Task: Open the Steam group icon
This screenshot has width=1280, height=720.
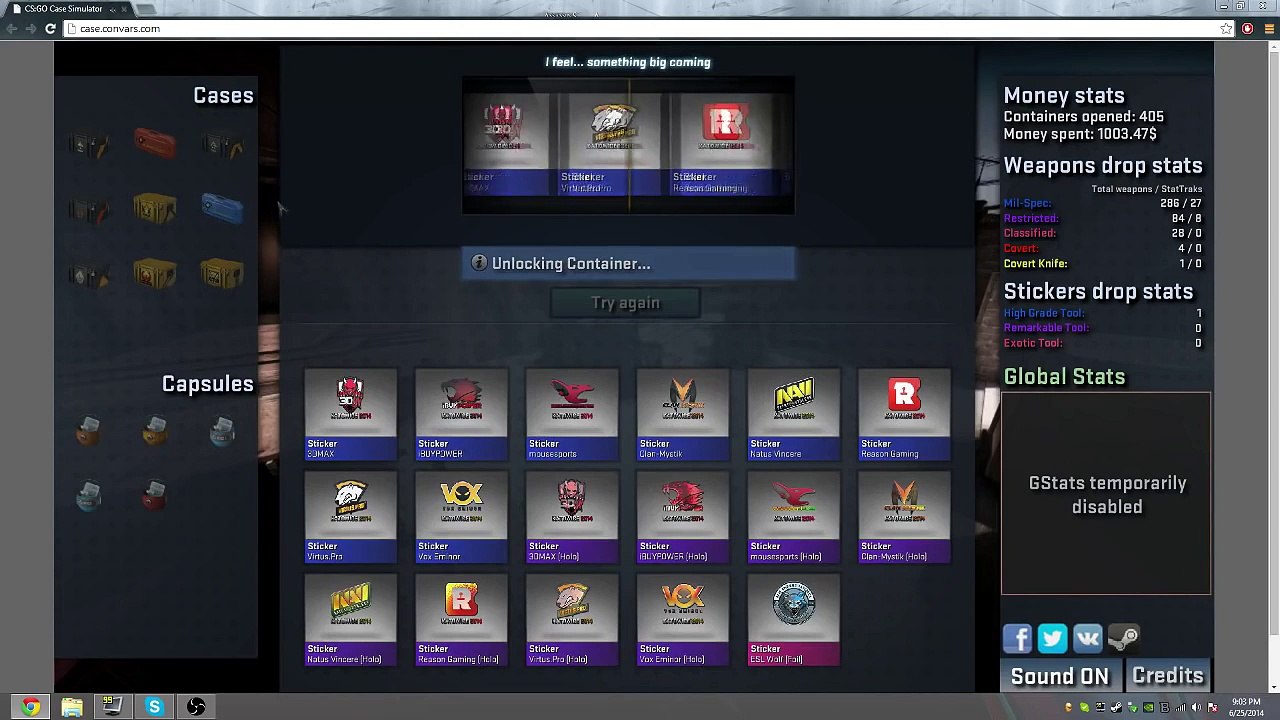Action: [1123, 638]
